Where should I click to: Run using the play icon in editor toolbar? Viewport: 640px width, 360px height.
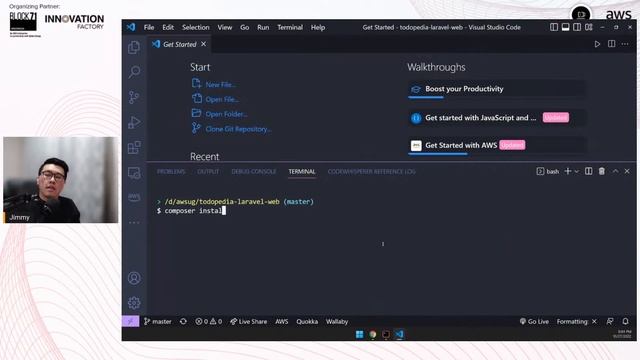[x=597, y=44]
